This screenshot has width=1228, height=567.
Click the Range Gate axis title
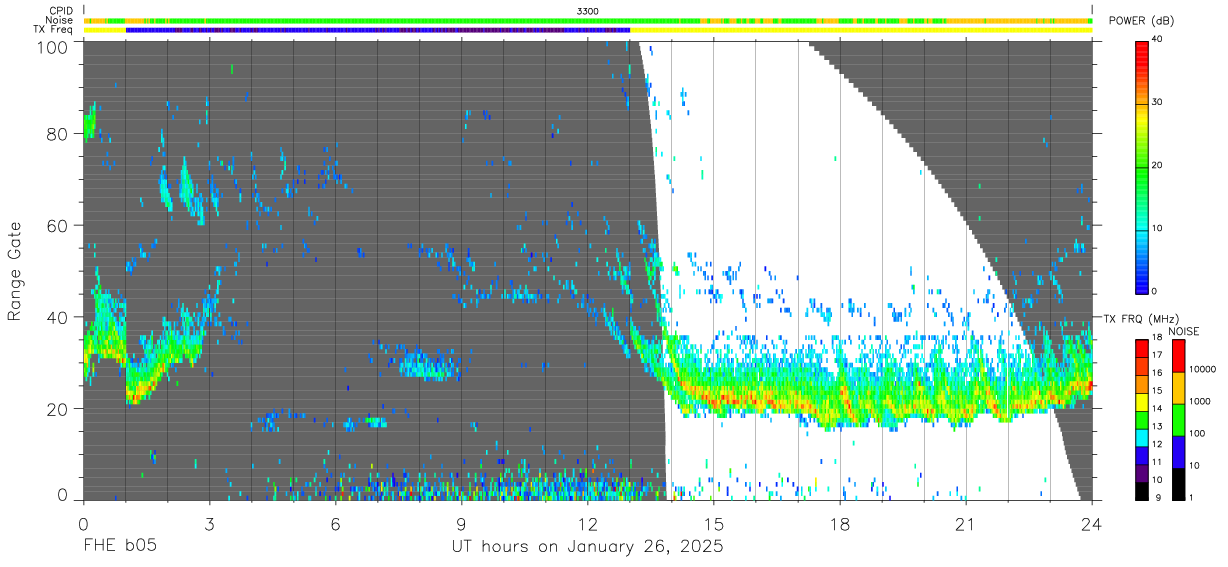[x=15, y=272]
